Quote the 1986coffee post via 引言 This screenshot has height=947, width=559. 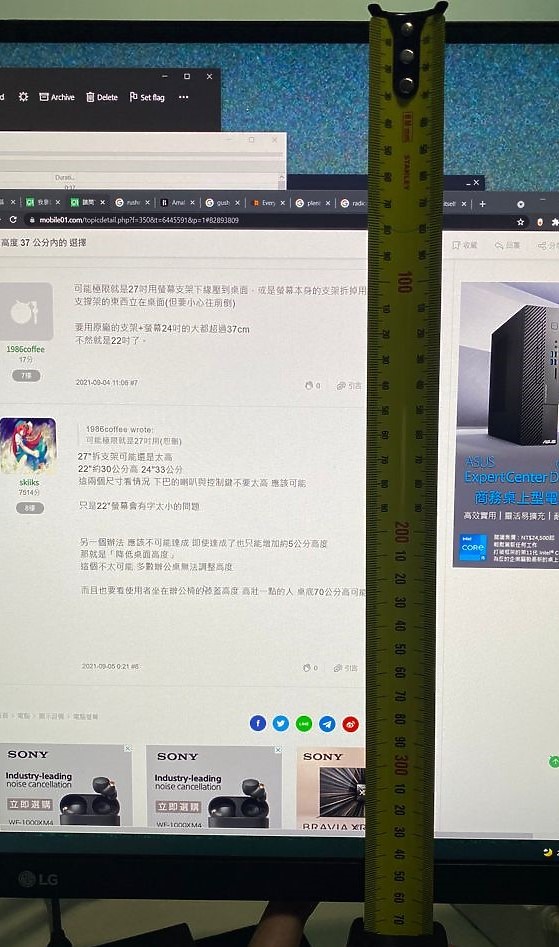[349, 385]
